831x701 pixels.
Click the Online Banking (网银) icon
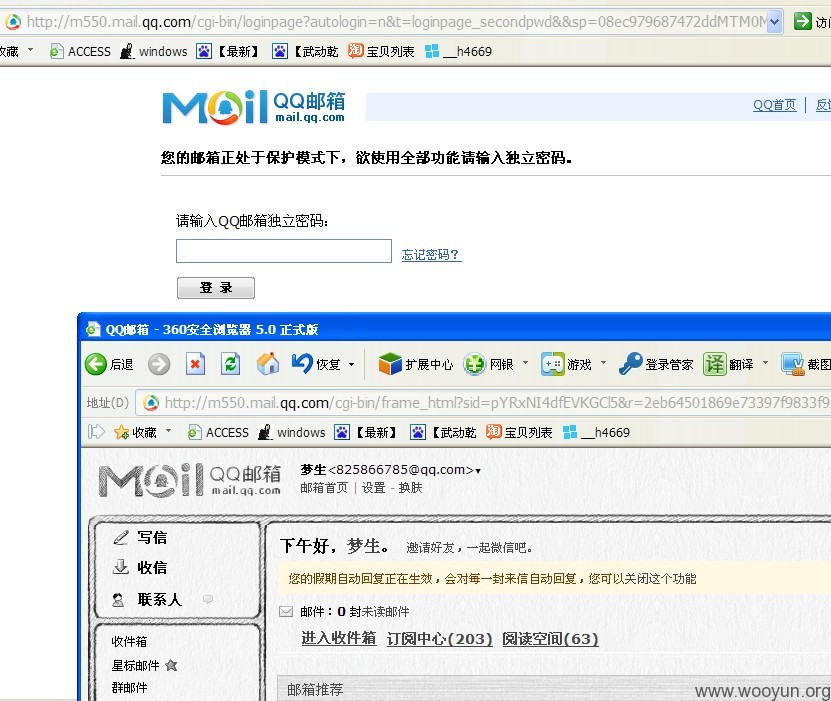click(x=474, y=365)
